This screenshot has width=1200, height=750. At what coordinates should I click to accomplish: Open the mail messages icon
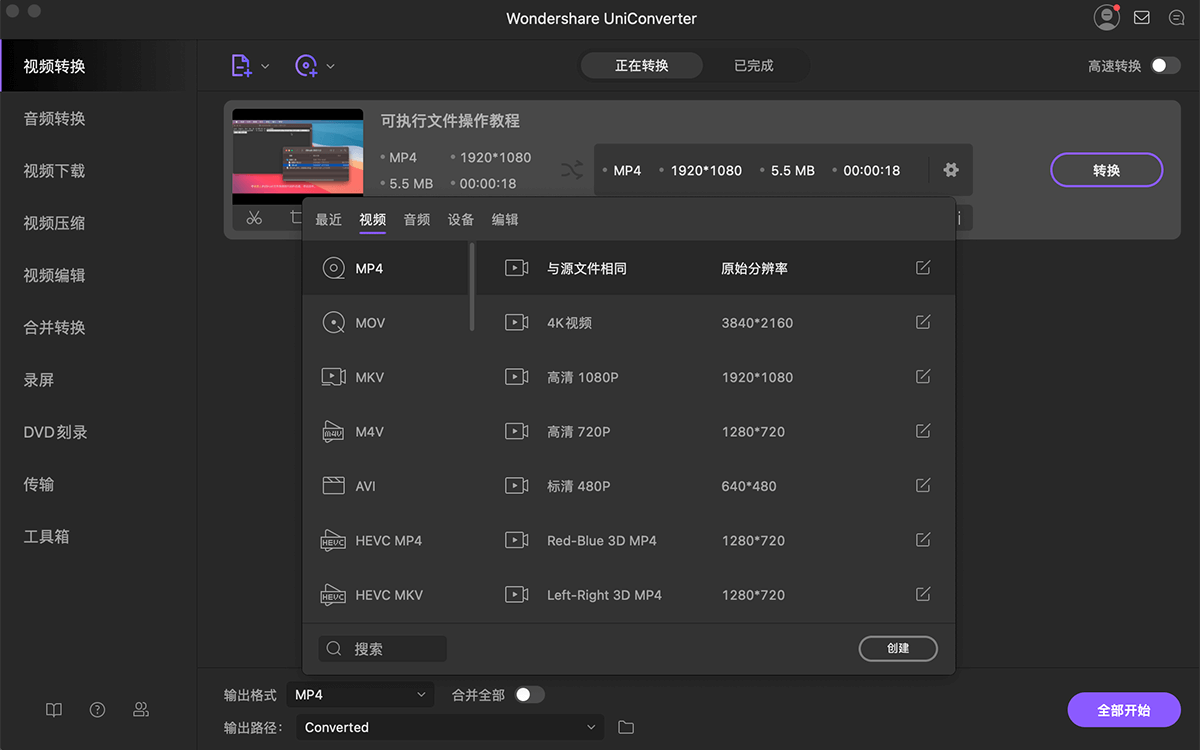point(1141,18)
